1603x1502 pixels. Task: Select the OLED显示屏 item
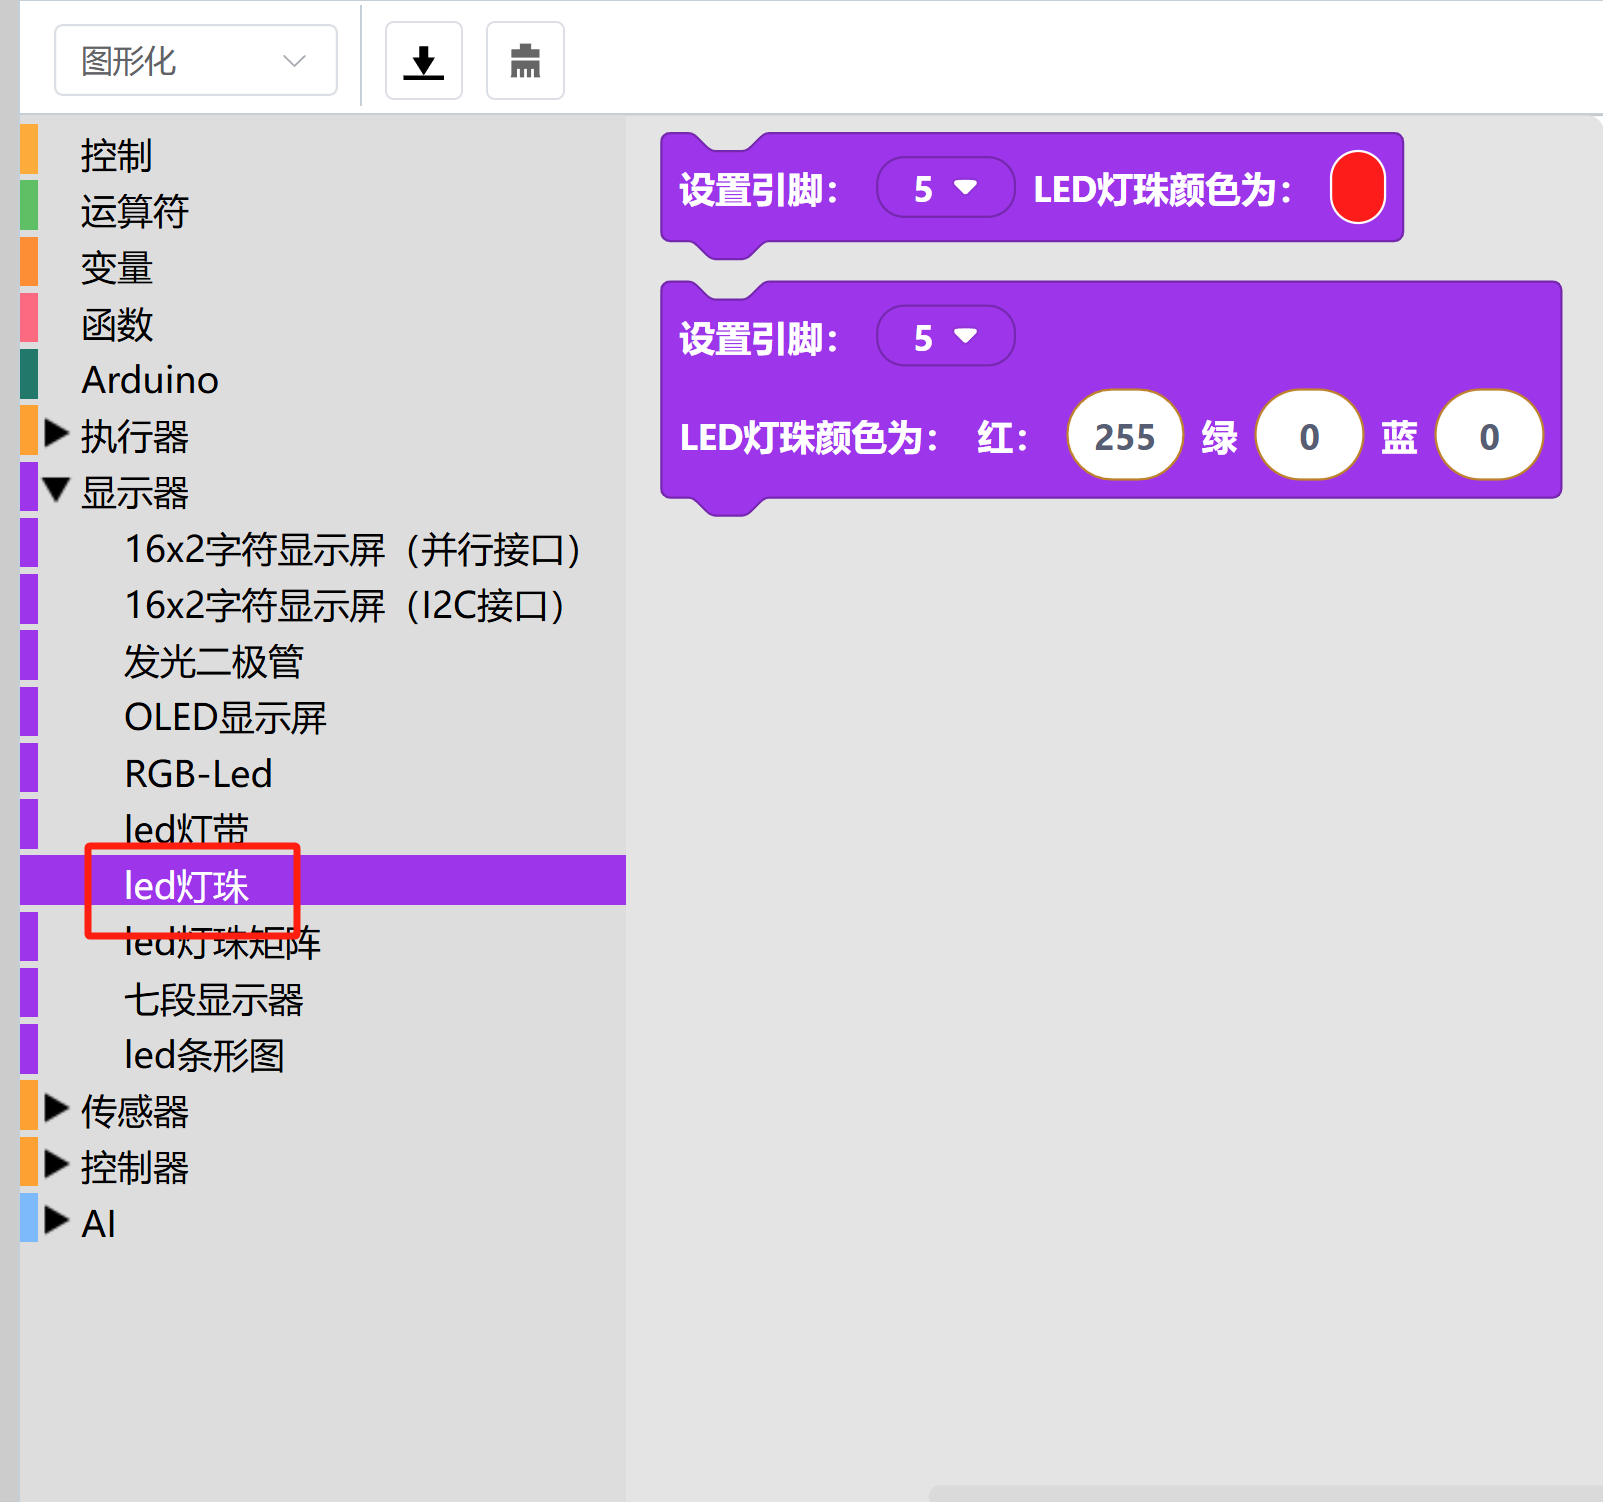pos(225,717)
